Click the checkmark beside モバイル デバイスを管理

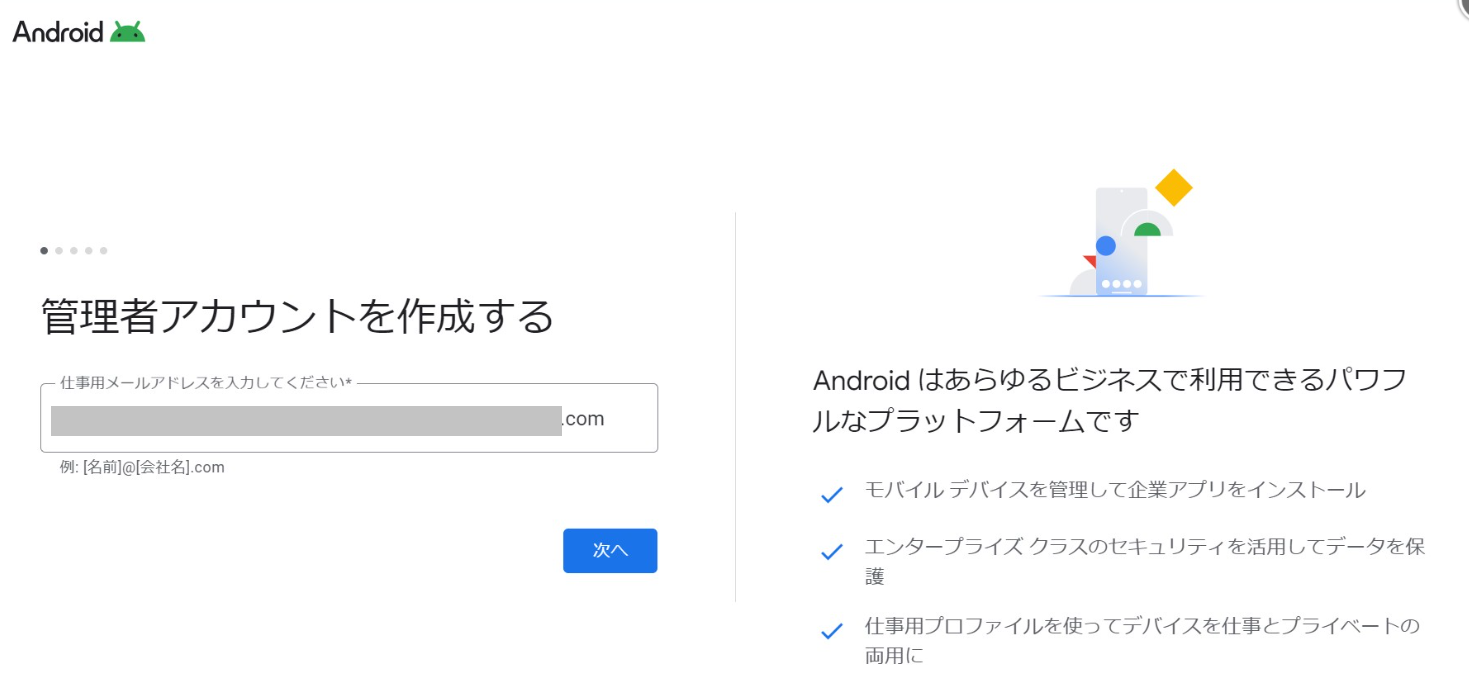click(x=831, y=494)
